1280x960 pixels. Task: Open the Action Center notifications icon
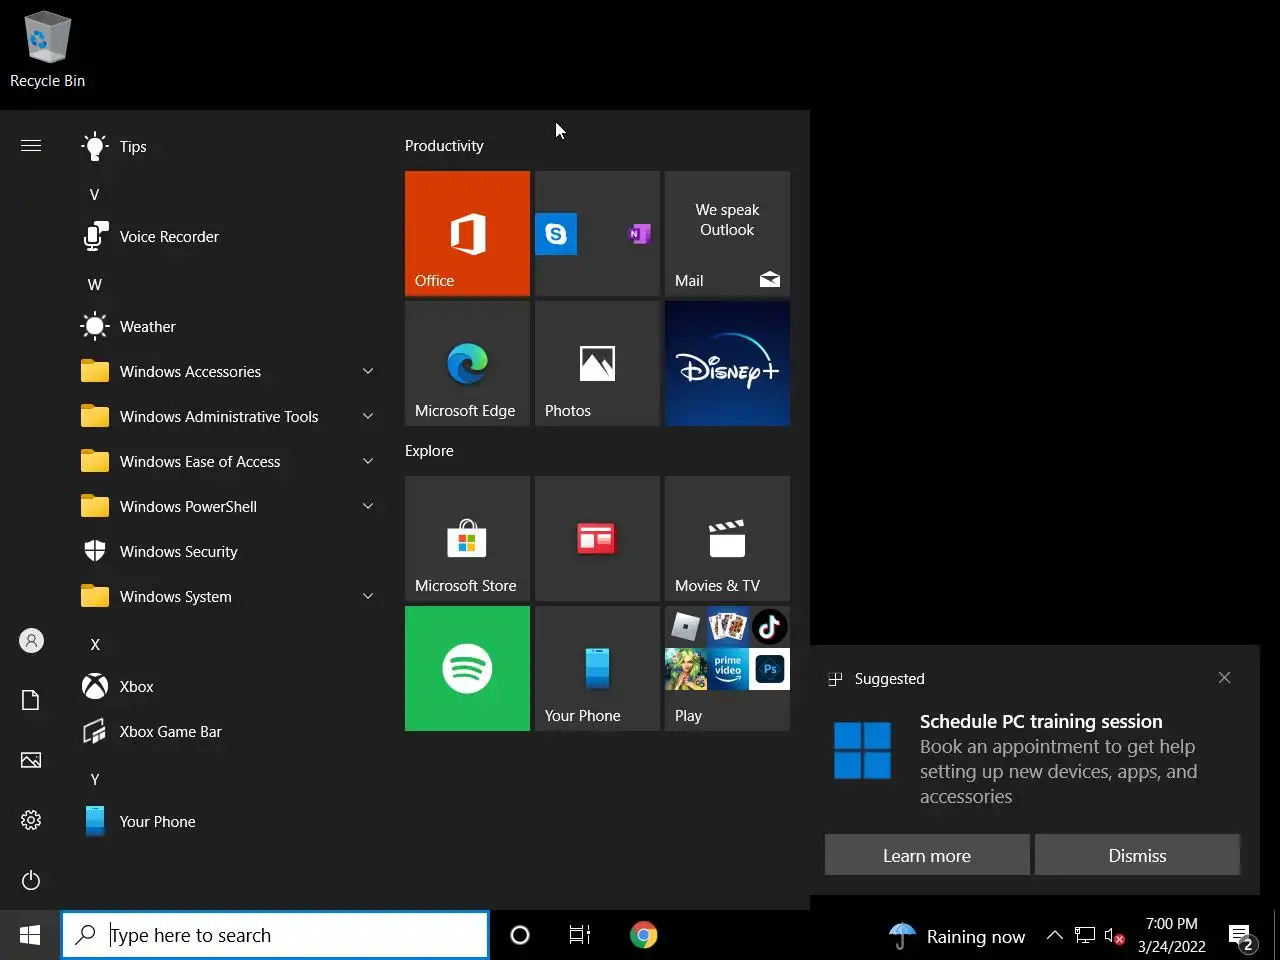[1242, 937]
